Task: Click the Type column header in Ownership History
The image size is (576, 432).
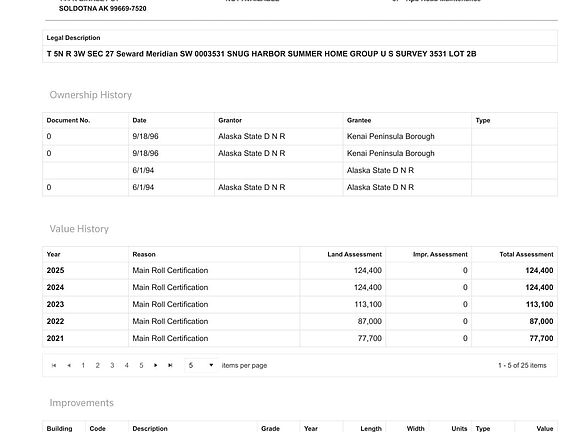Action: click(483, 120)
